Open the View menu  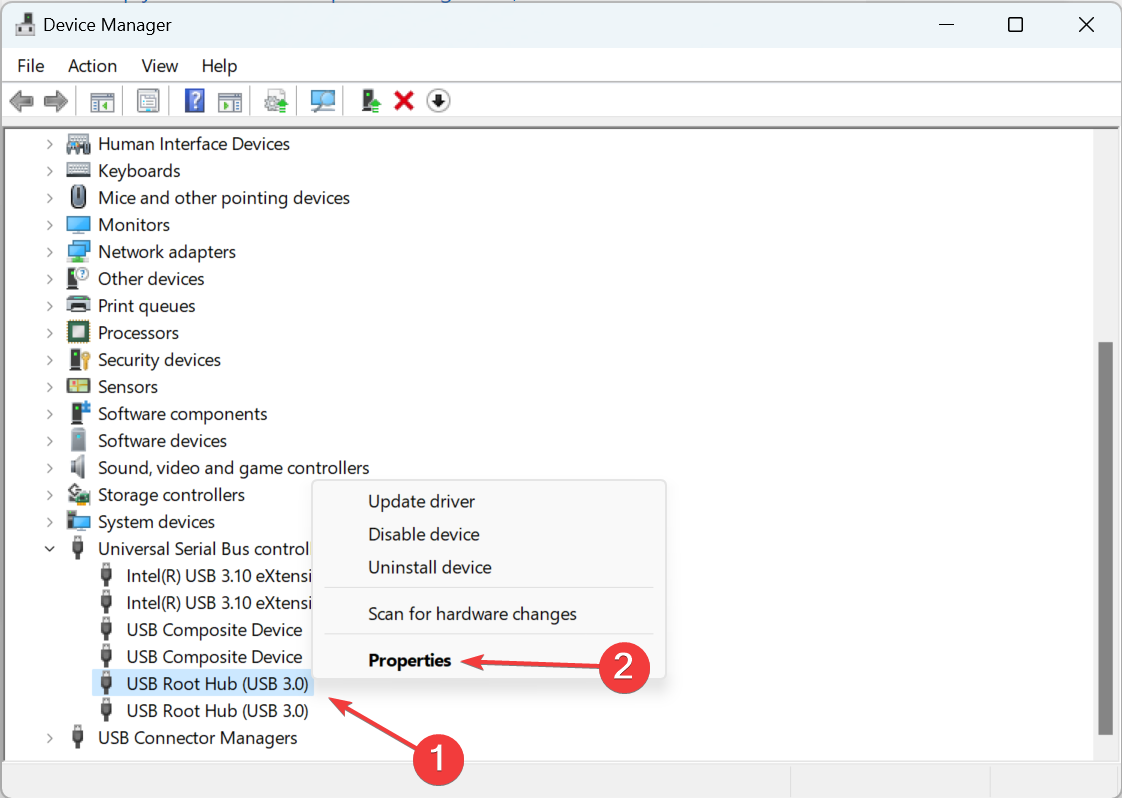click(x=159, y=66)
